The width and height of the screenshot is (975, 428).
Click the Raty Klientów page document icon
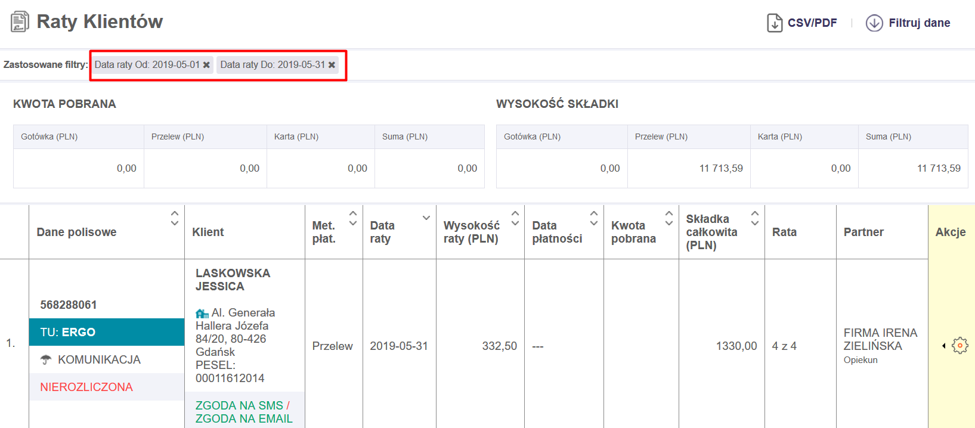[x=19, y=22]
